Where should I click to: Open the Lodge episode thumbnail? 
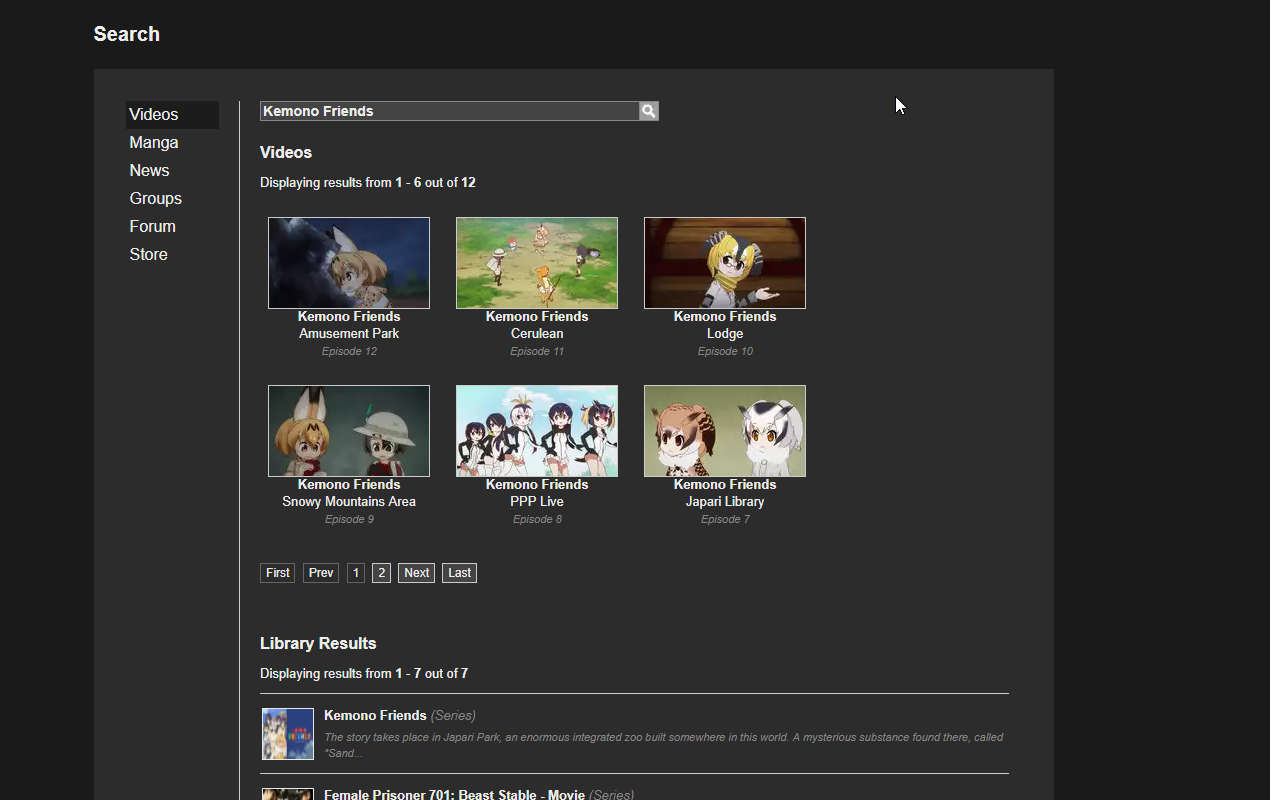[725, 263]
